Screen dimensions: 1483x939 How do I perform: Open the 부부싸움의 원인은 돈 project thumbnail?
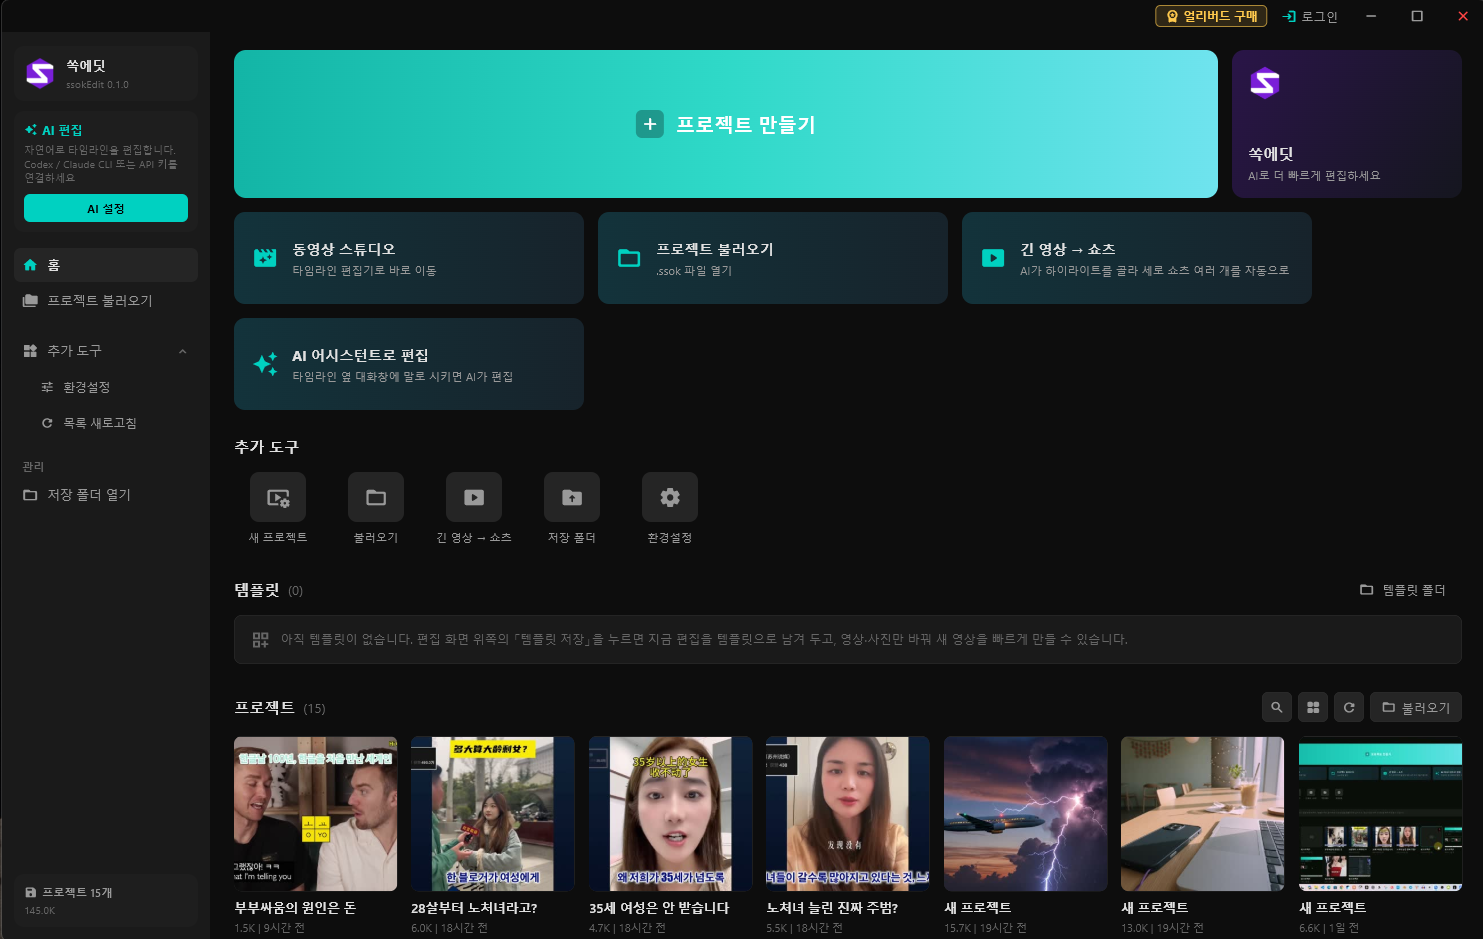click(316, 814)
